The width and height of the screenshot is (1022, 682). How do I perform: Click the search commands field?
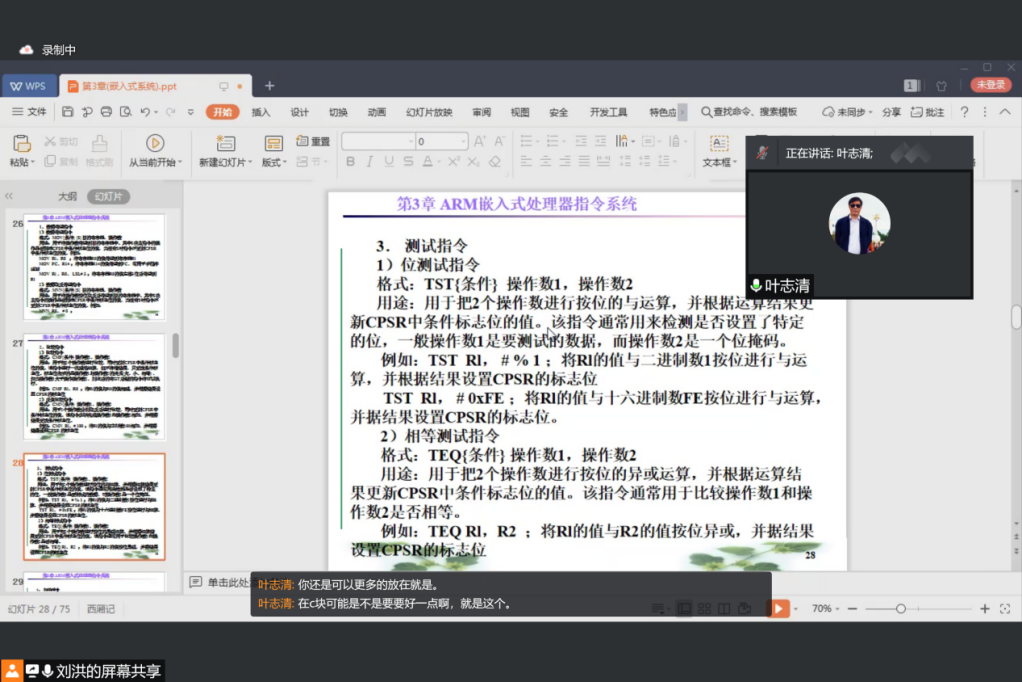750,112
